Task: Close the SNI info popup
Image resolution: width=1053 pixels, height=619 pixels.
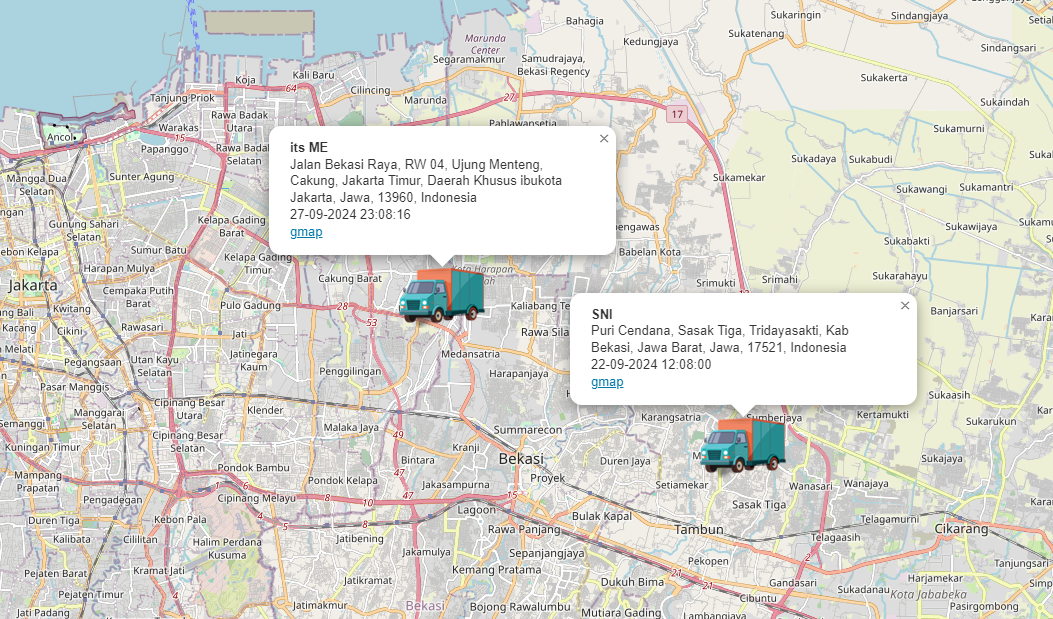Action: [x=905, y=306]
